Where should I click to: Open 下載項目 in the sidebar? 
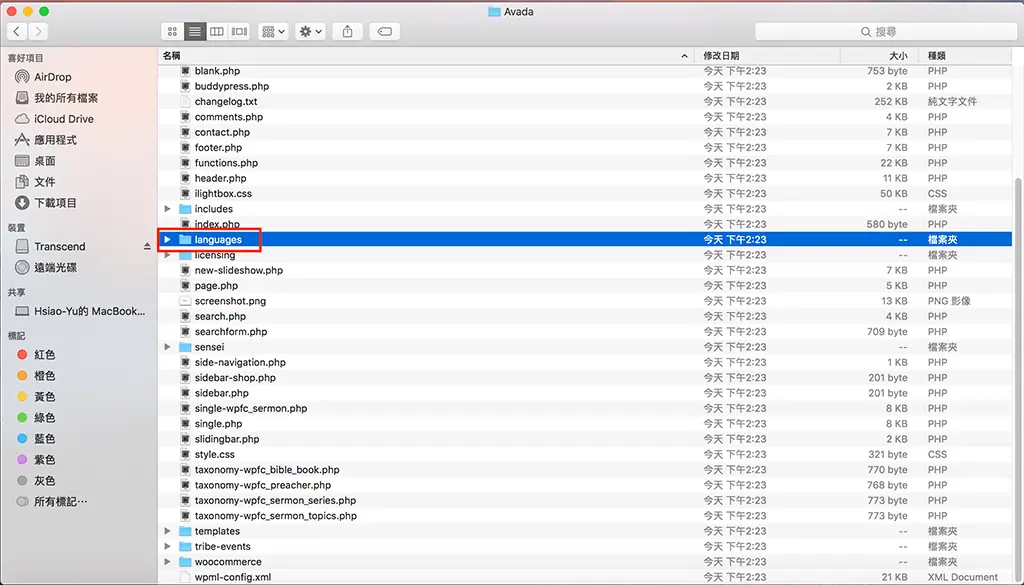click(45, 203)
